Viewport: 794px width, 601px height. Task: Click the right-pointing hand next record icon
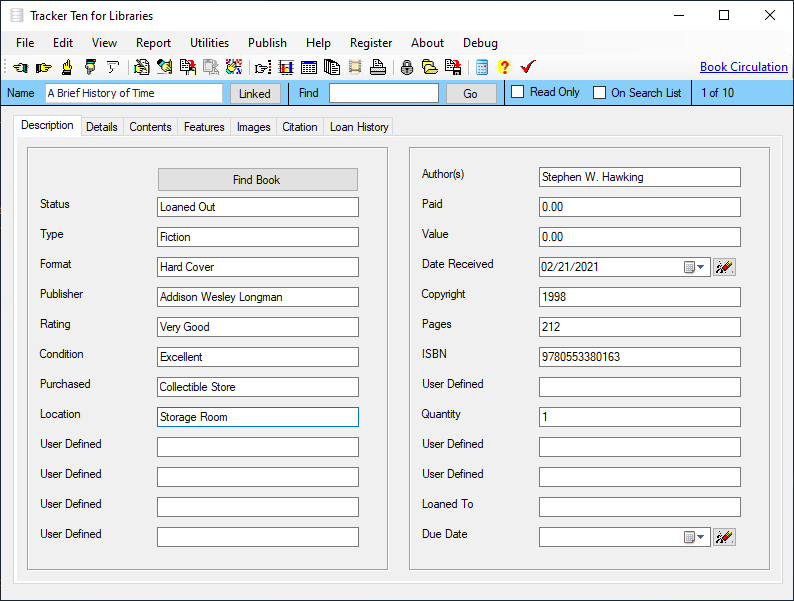43,68
